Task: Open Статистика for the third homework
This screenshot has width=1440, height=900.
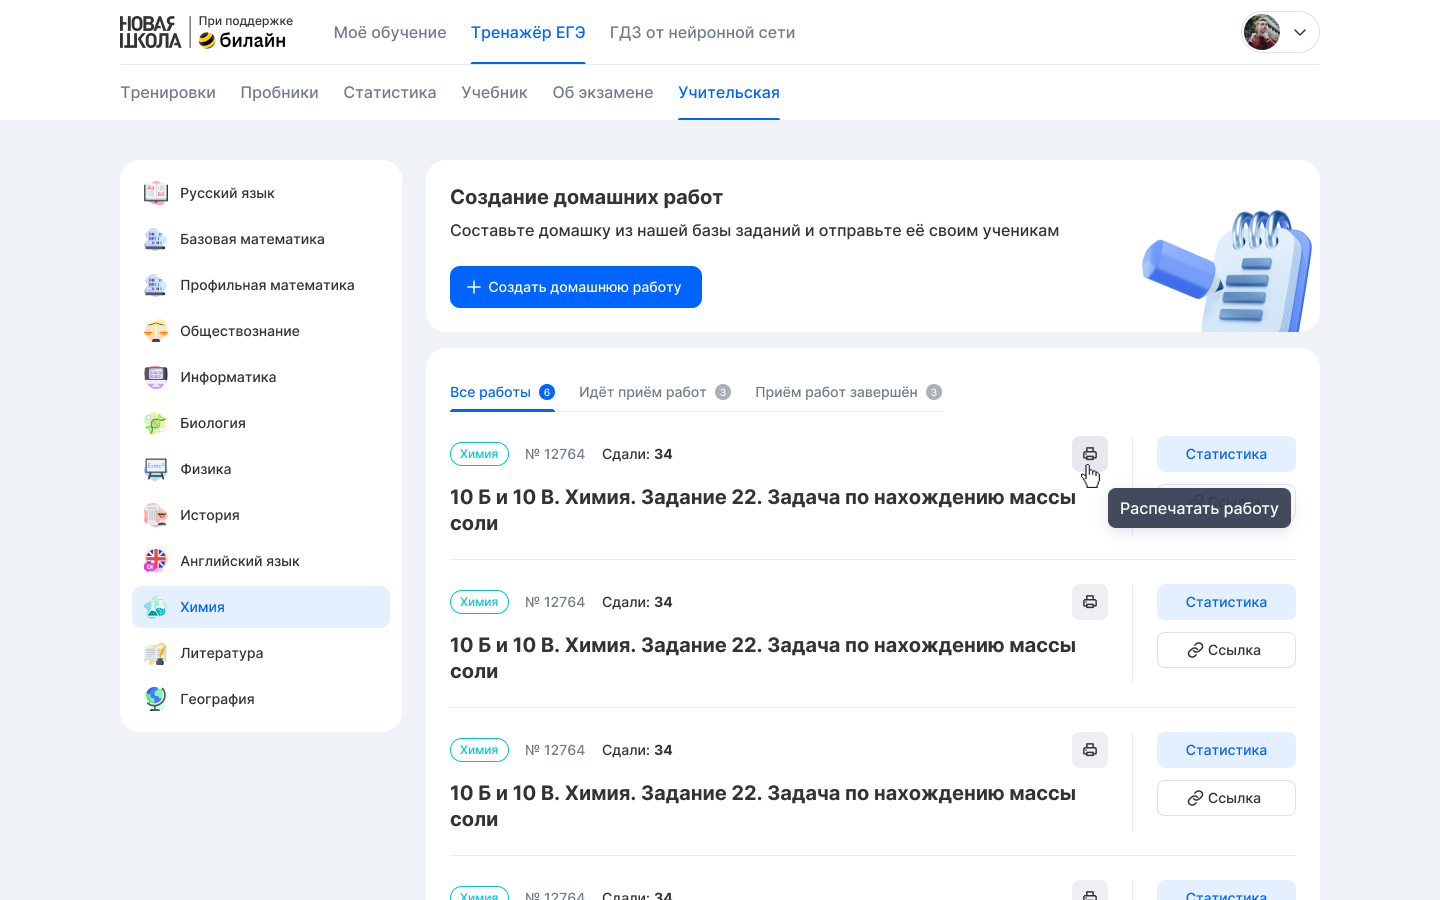Action: pyautogui.click(x=1226, y=750)
